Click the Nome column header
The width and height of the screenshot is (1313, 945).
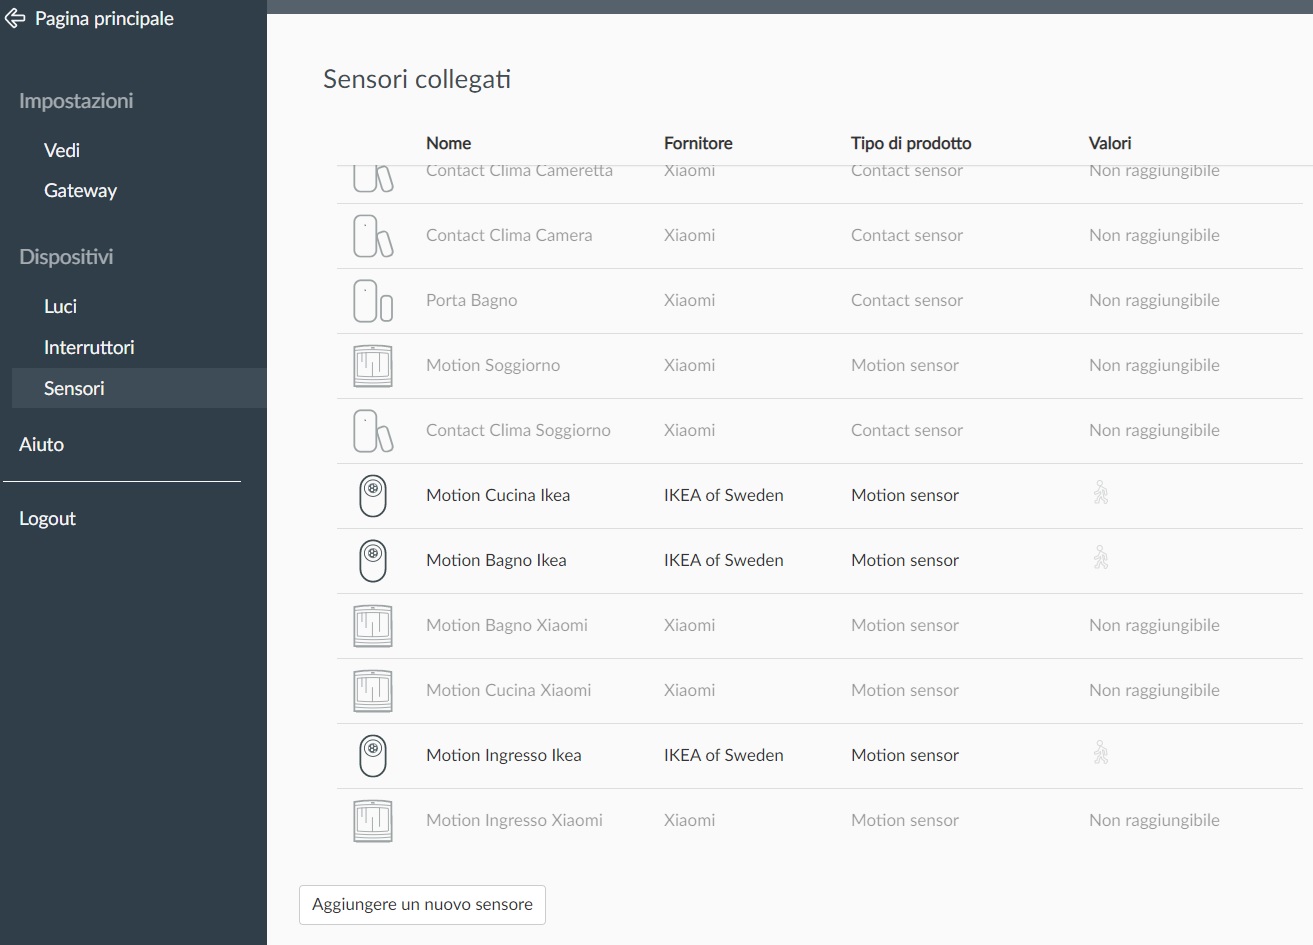tap(448, 143)
